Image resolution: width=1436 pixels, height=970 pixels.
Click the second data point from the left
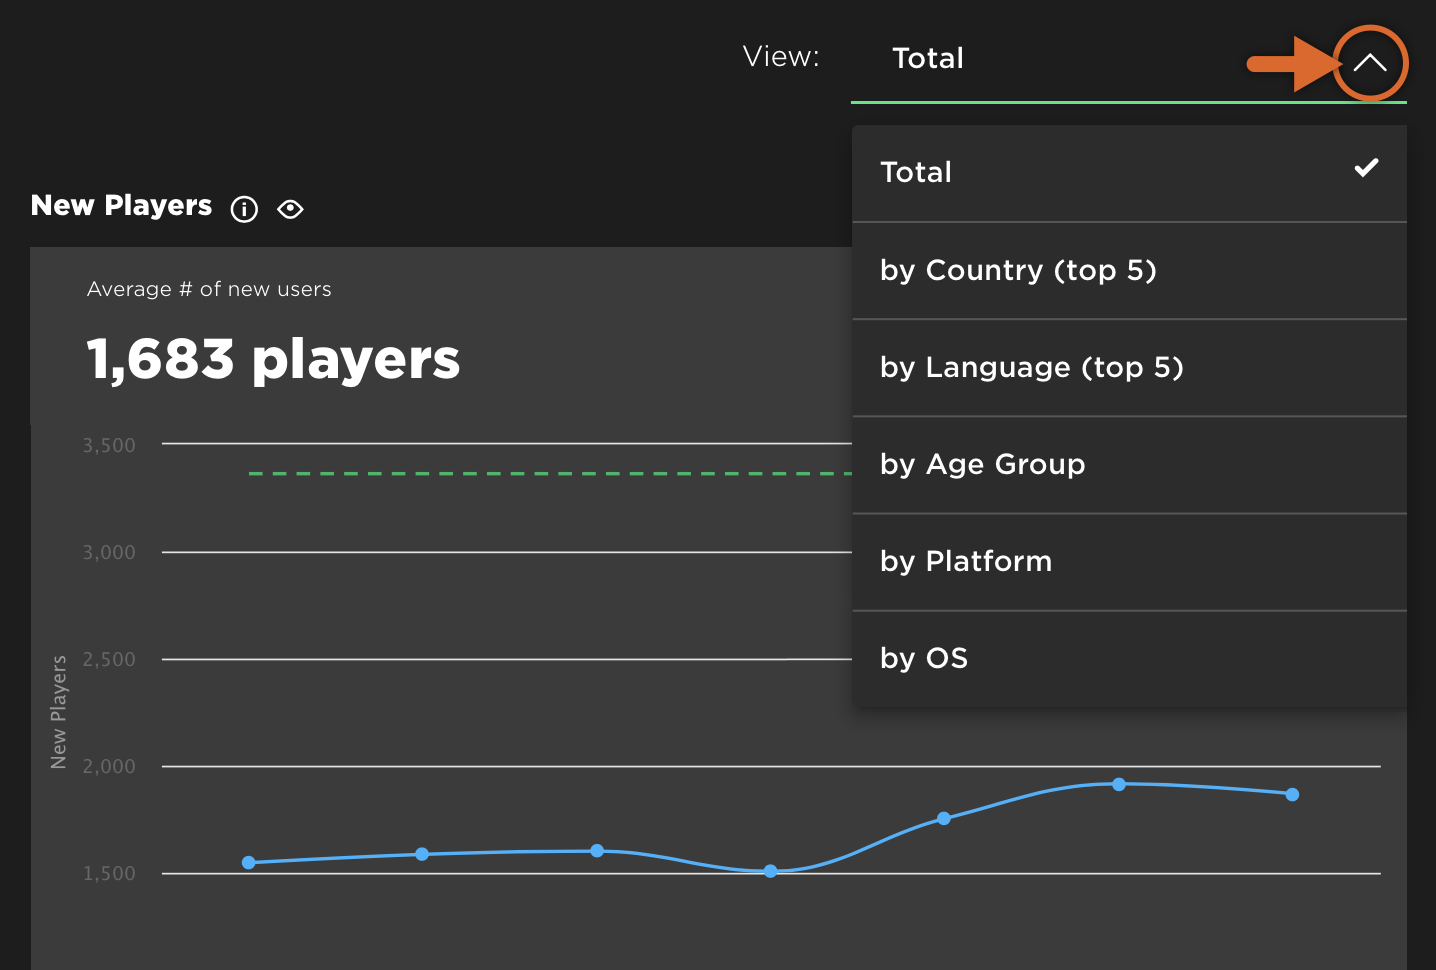pyautogui.click(x=422, y=854)
